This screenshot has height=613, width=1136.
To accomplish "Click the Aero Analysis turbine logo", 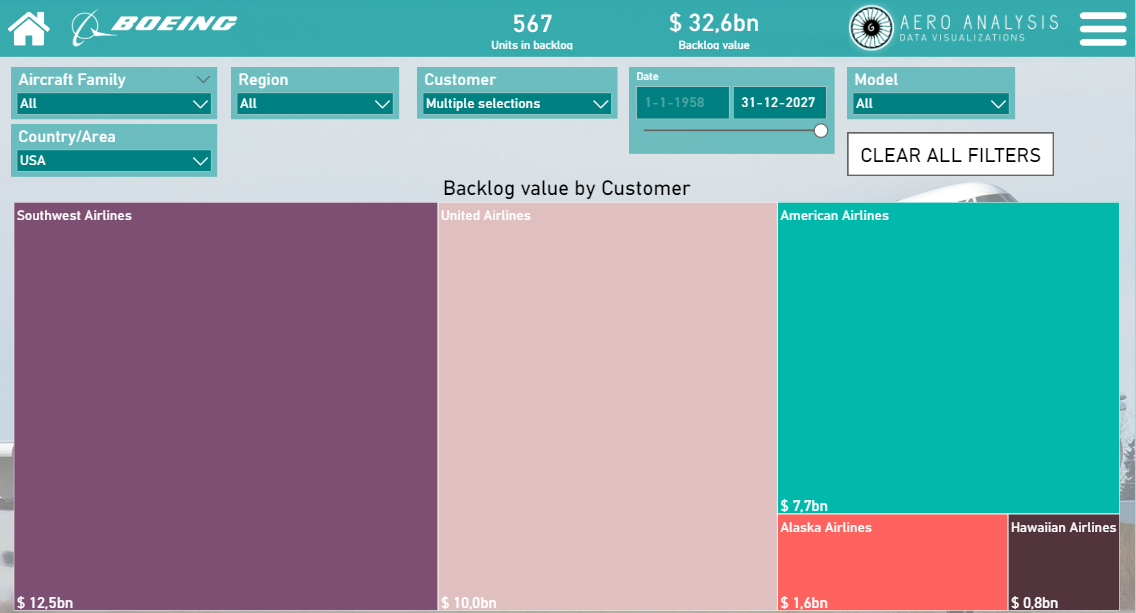I will tap(871, 28).
